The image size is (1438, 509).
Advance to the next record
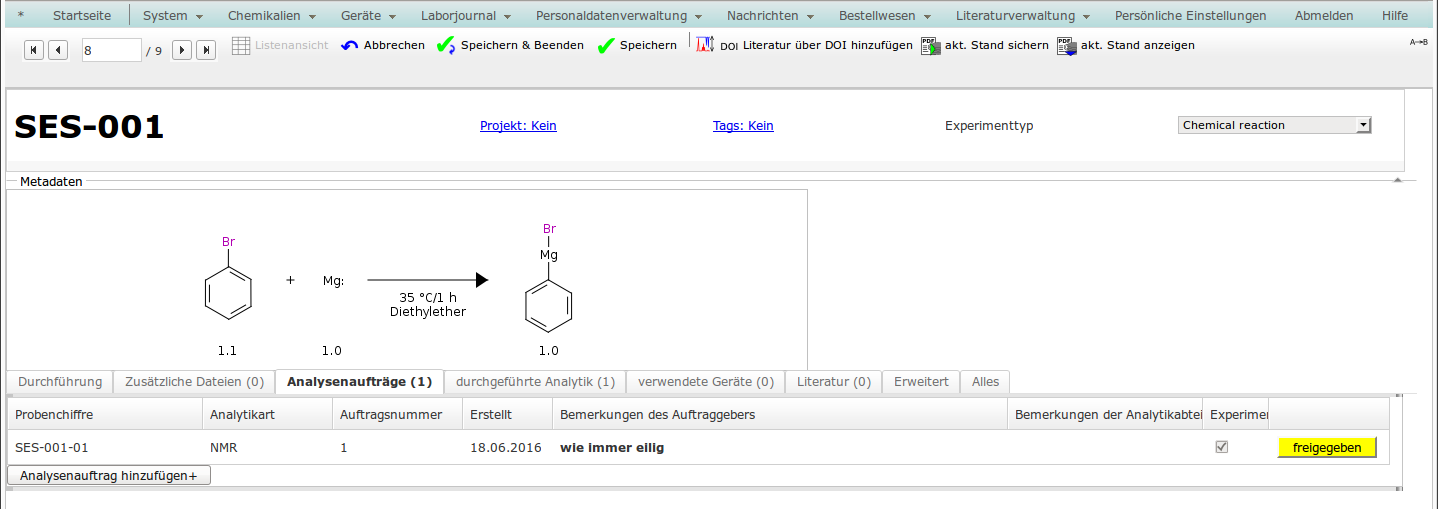[x=182, y=50]
